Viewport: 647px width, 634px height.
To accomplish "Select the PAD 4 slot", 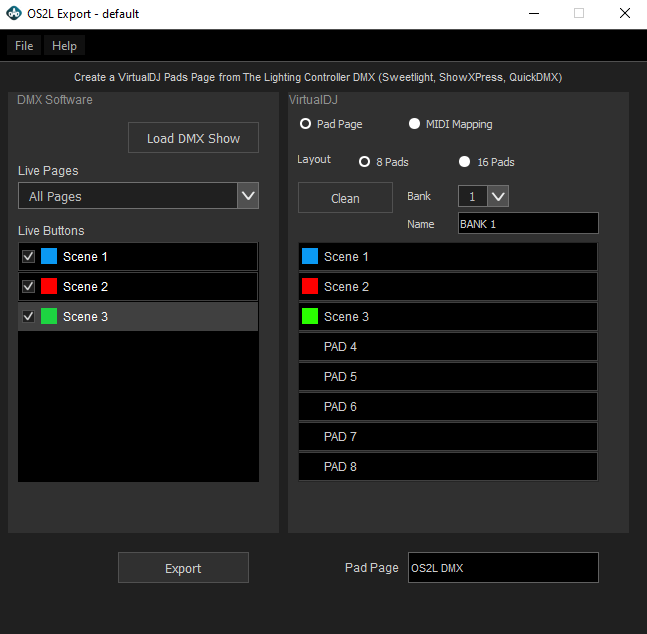I will coord(448,347).
